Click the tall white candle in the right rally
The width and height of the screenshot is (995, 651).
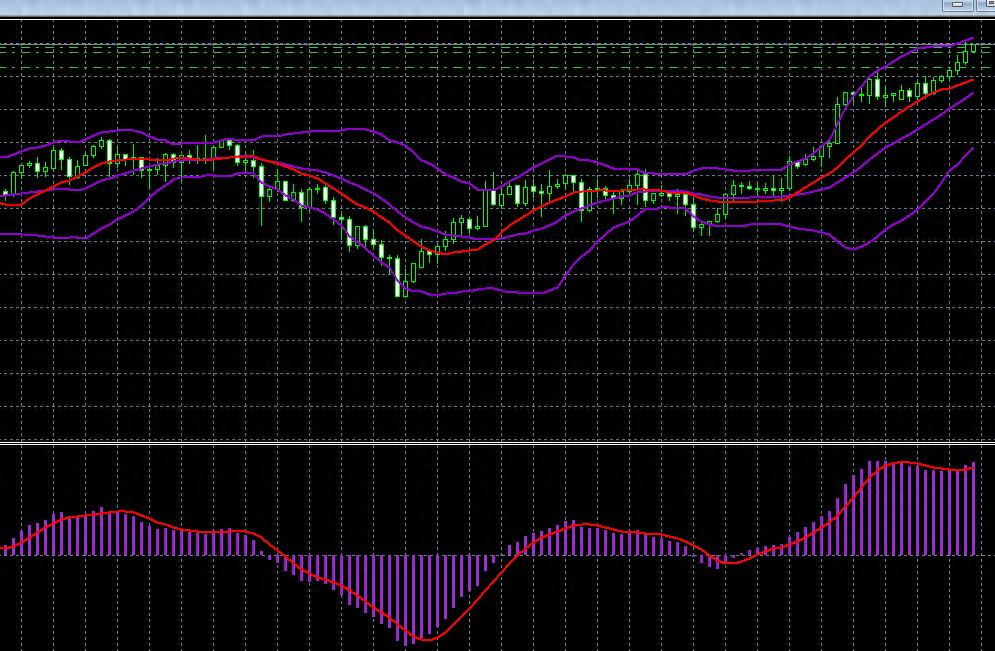877,88
